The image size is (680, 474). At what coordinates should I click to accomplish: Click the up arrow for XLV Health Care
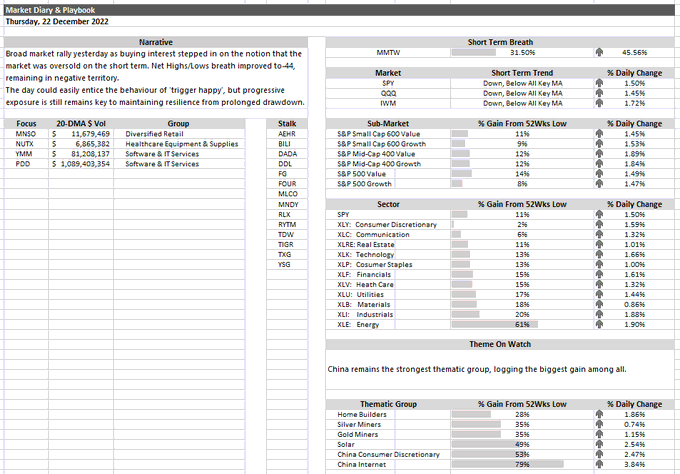(x=599, y=284)
